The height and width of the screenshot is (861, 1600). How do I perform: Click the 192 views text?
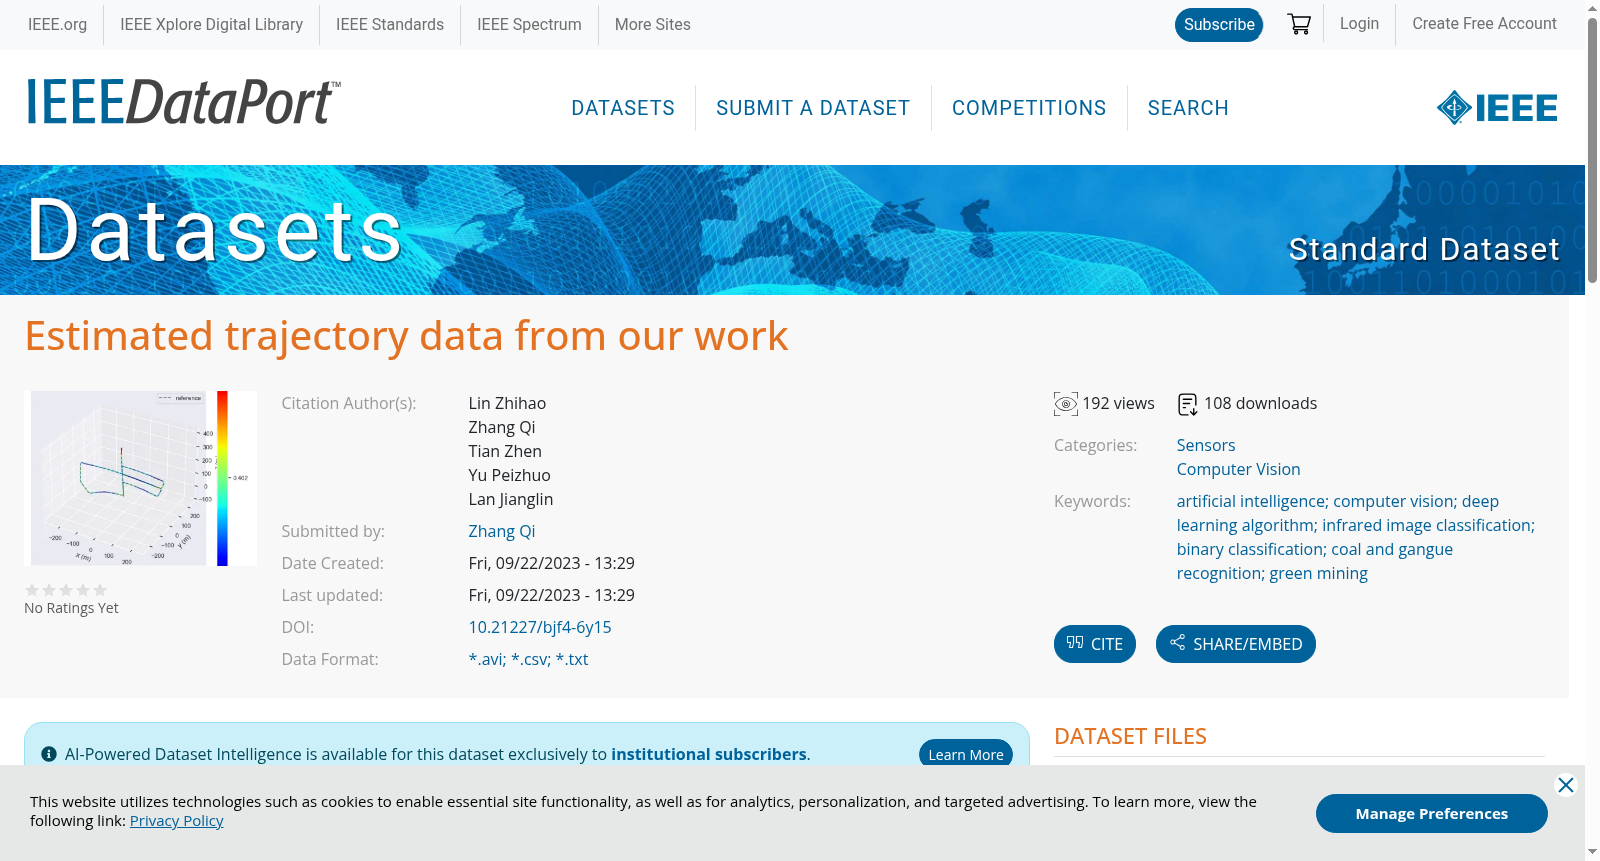(1118, 403)
